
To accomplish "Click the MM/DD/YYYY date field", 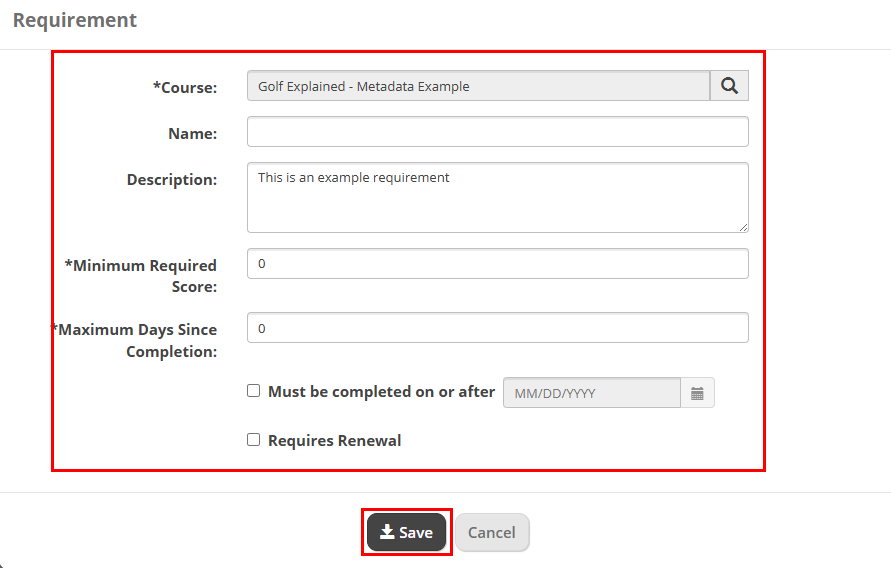I will pyautogui.click(x=592, y=393).
